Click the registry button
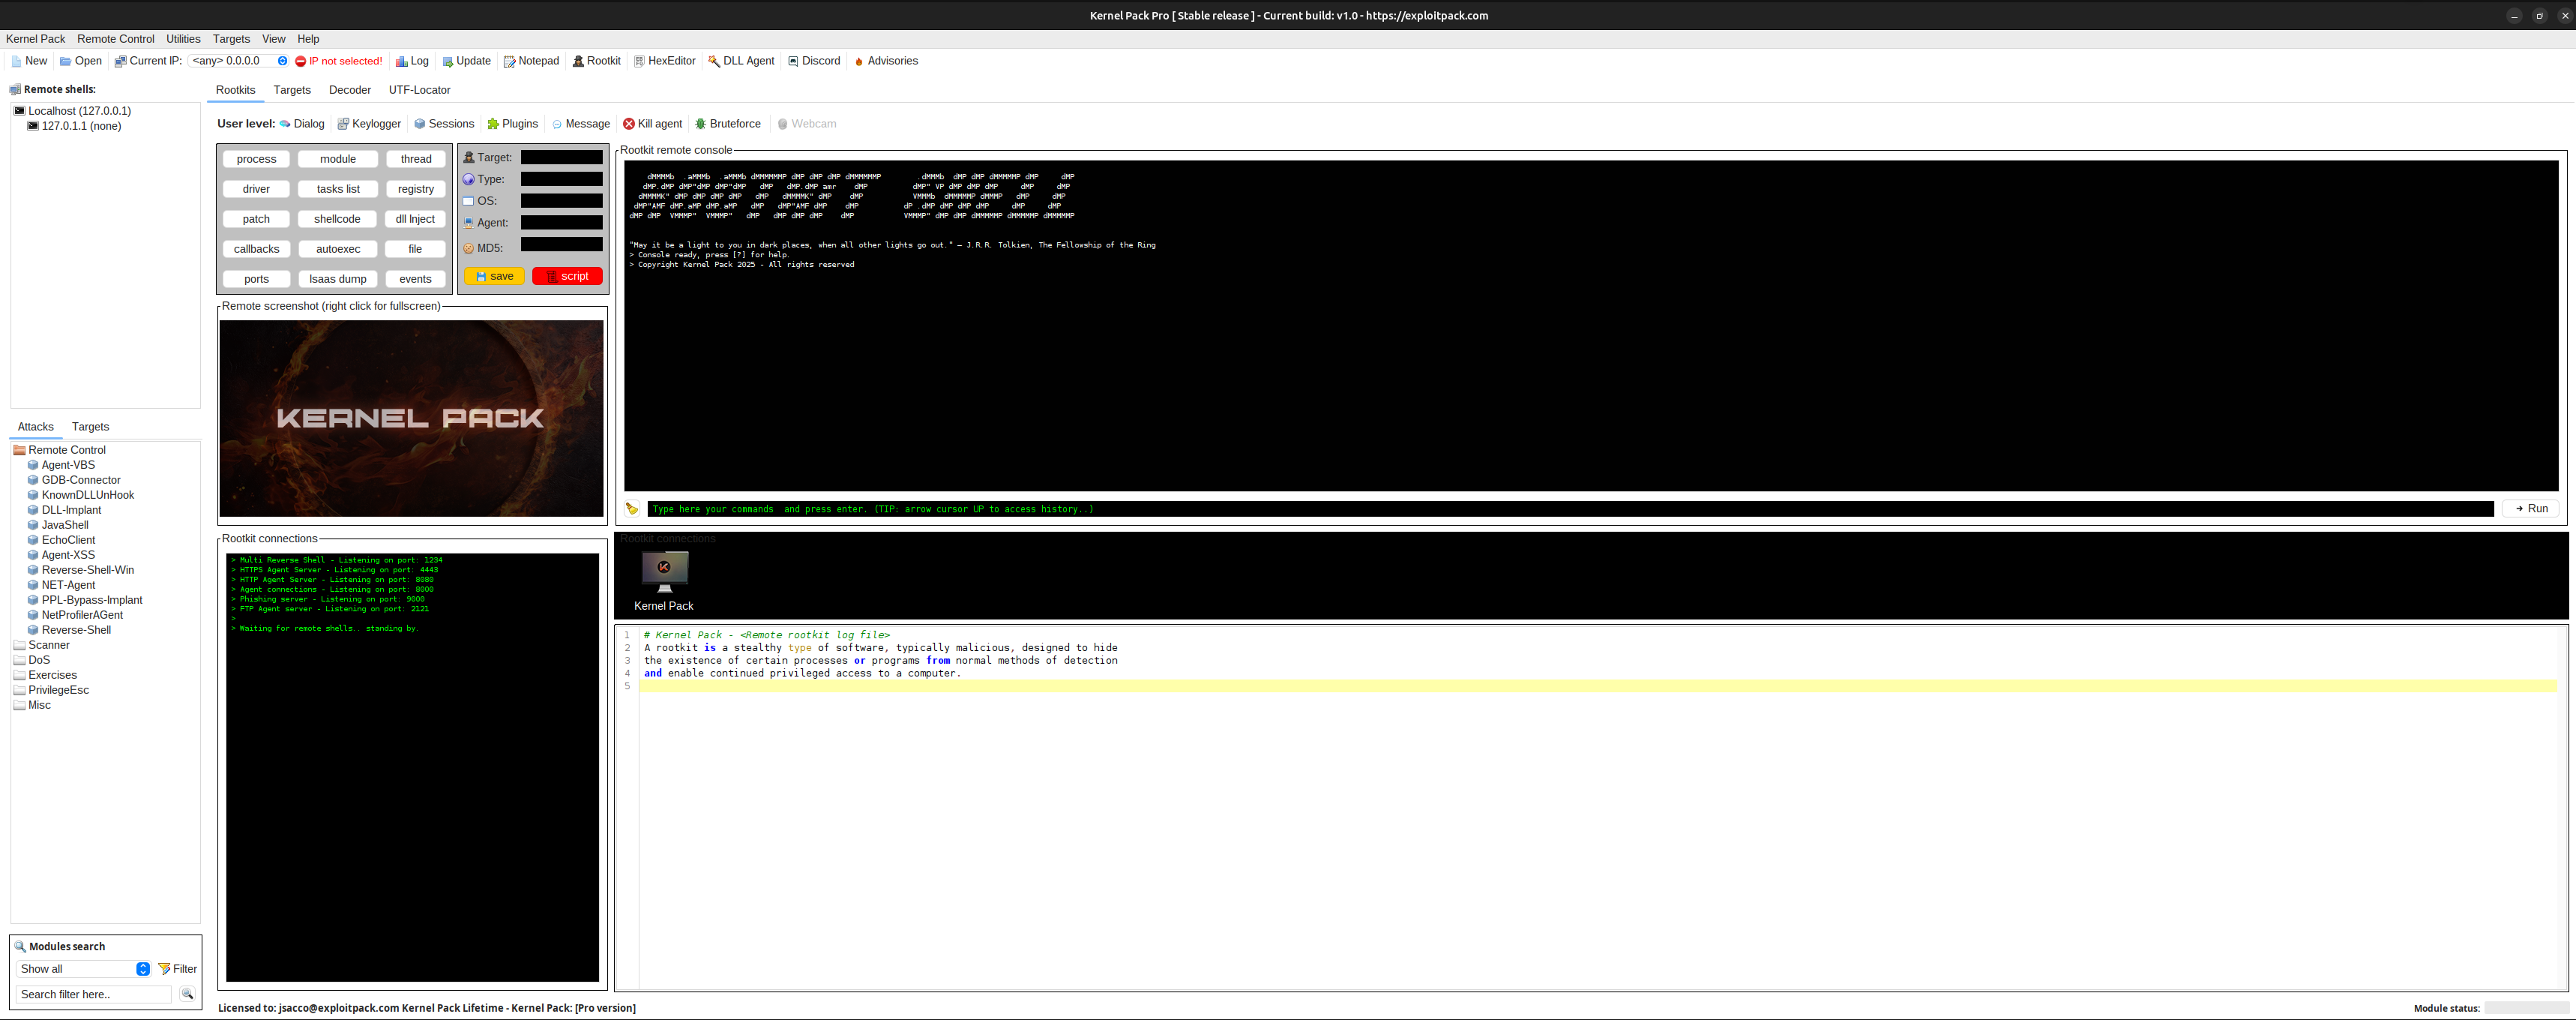This screenshot has width=2576, height=1020. pos(415,189)
